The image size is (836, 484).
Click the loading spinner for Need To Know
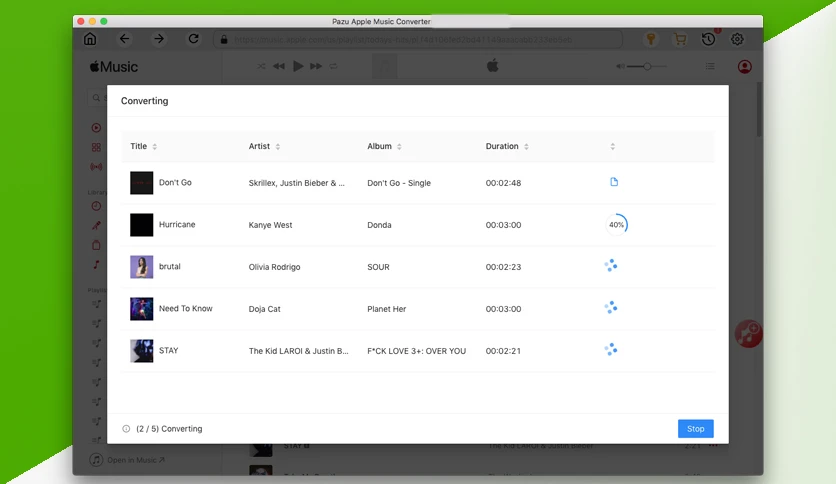coord(611,308)
